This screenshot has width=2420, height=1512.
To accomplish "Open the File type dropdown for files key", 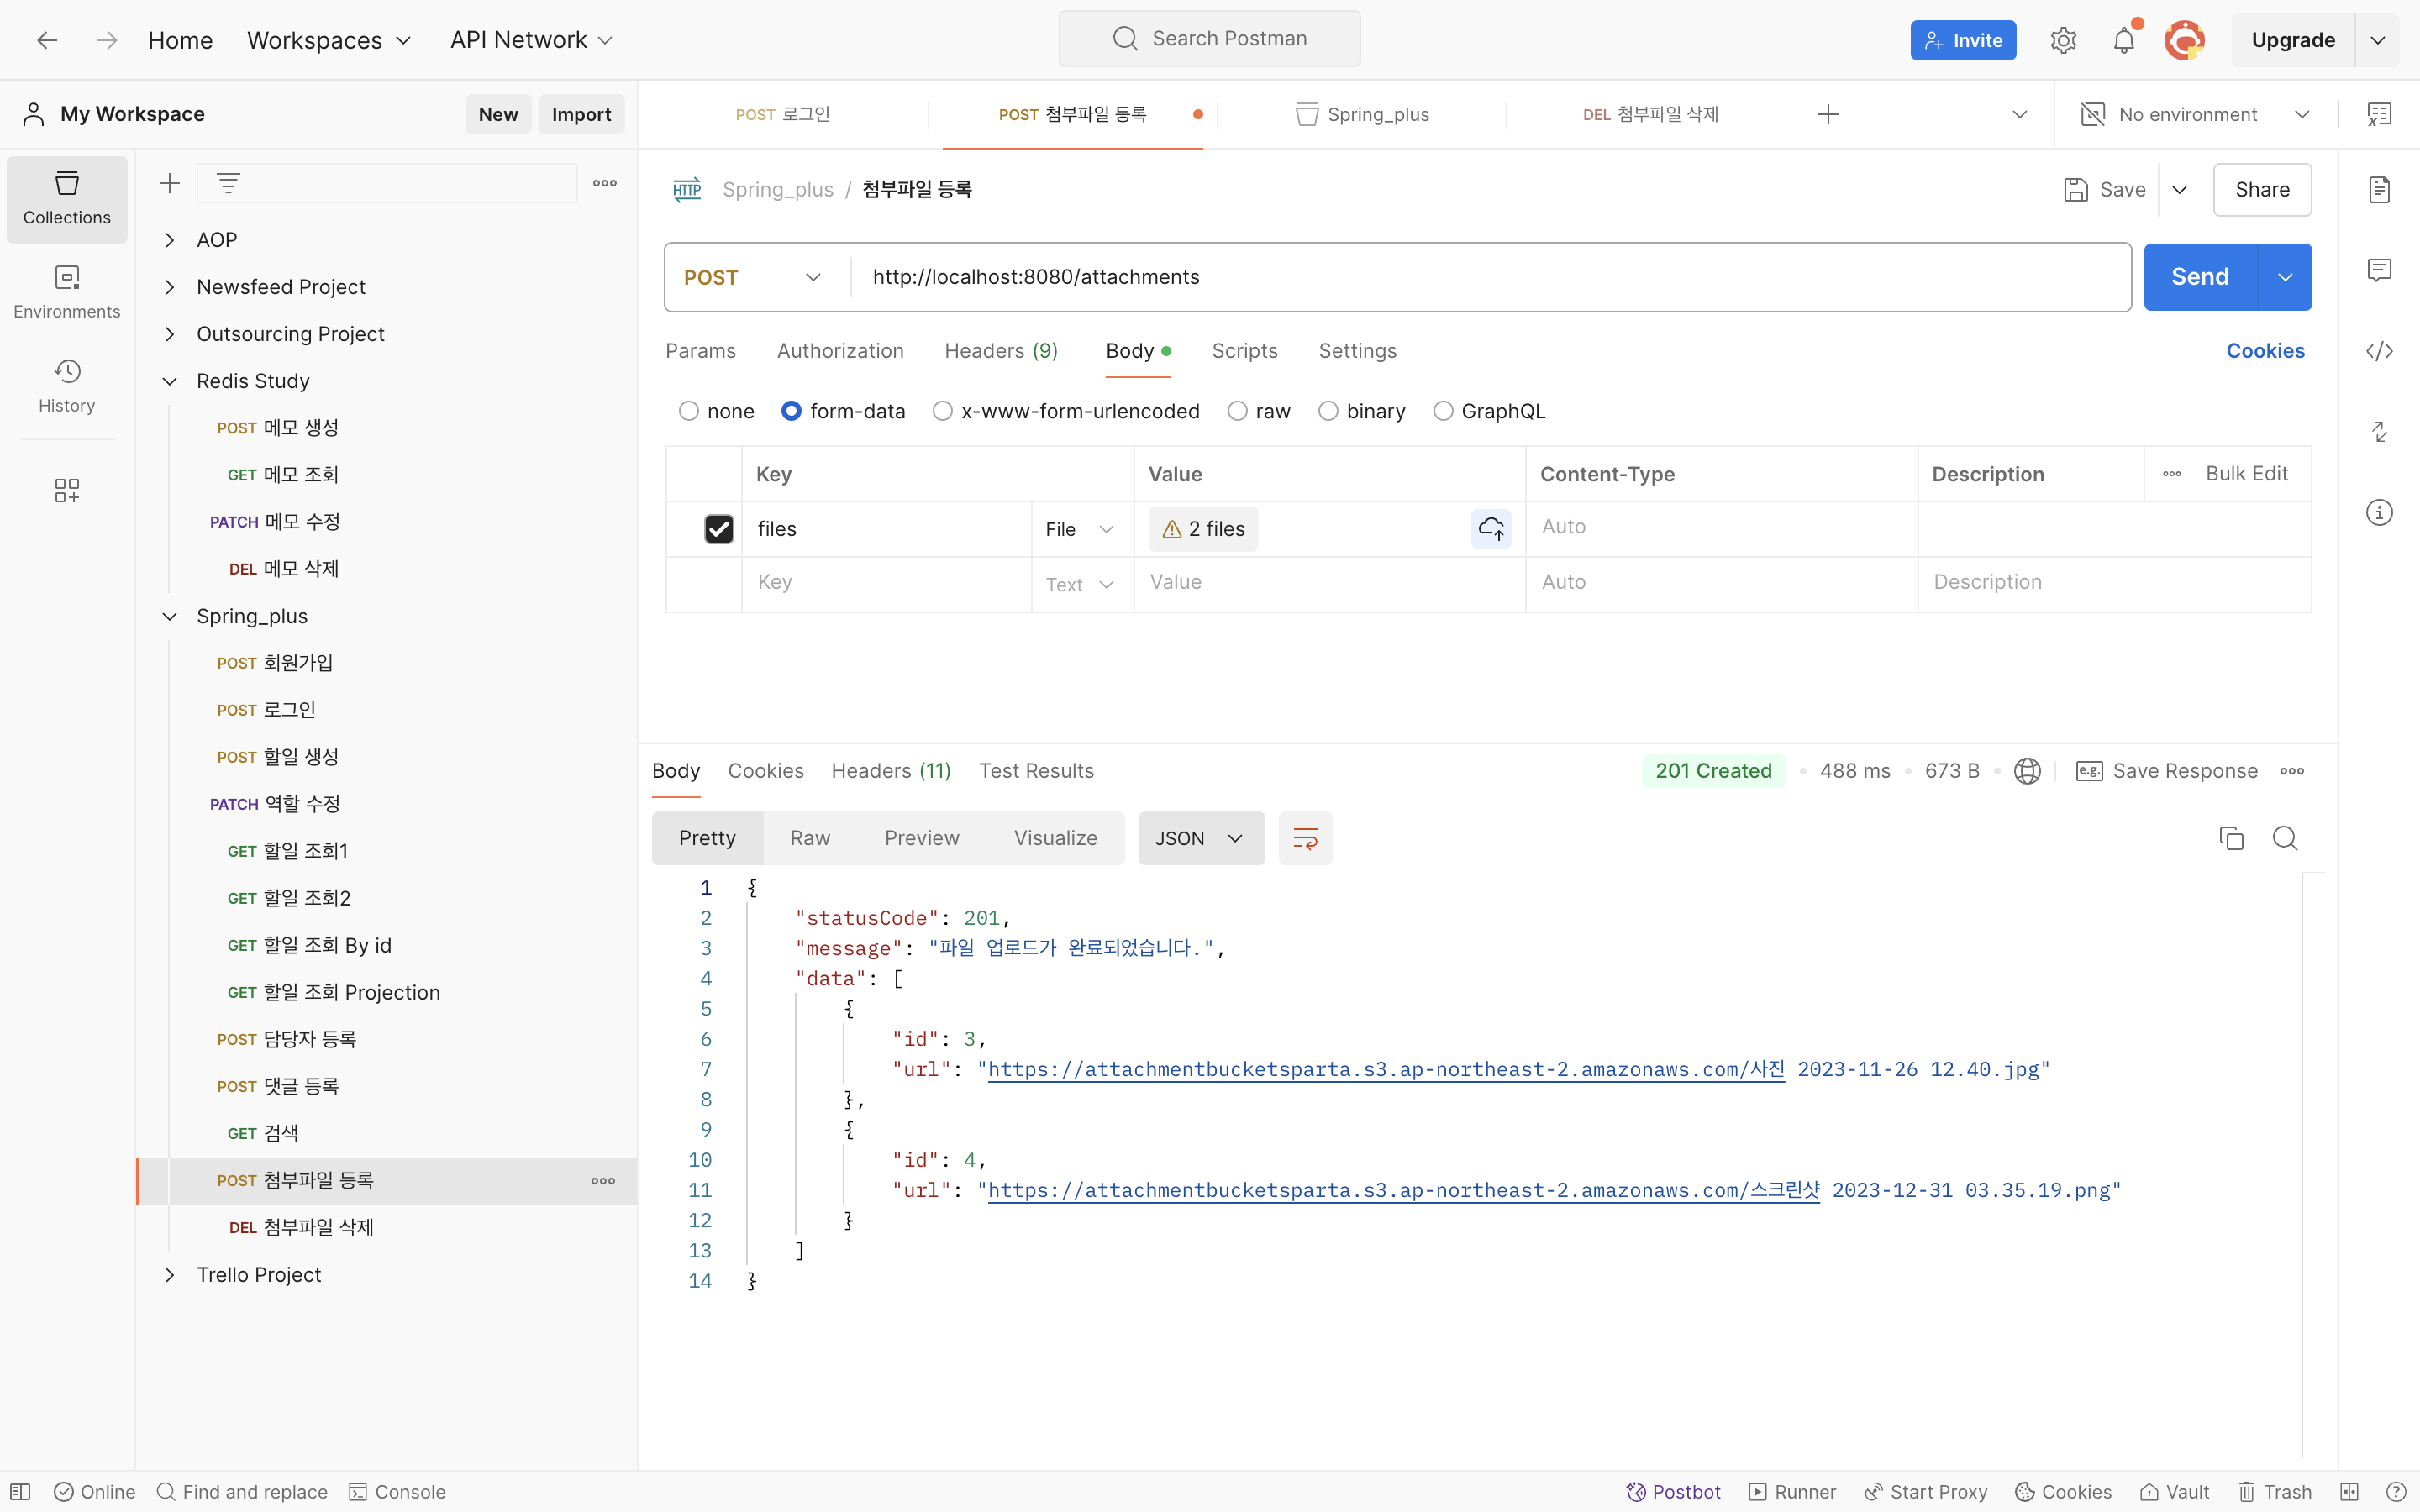I will point(1081,529).
